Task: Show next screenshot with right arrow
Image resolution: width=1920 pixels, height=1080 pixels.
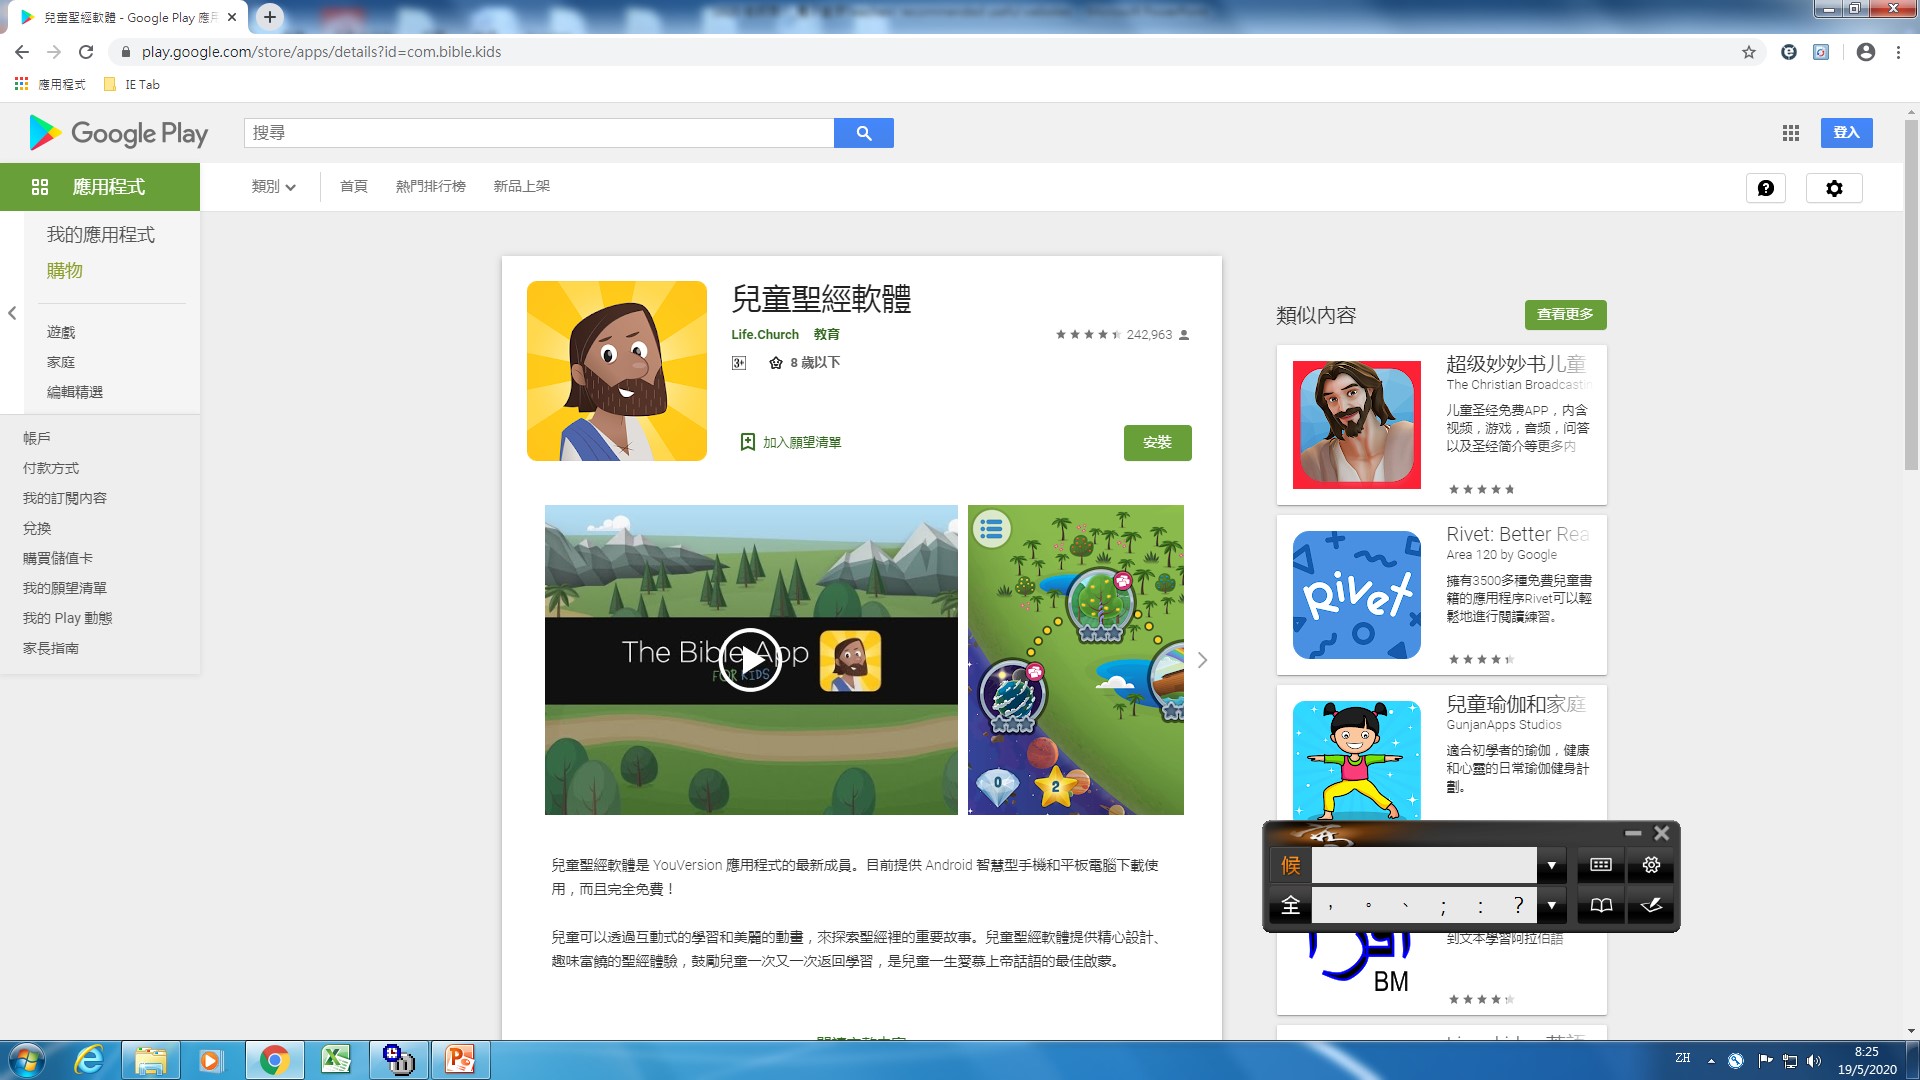Action: (1202, 660)
